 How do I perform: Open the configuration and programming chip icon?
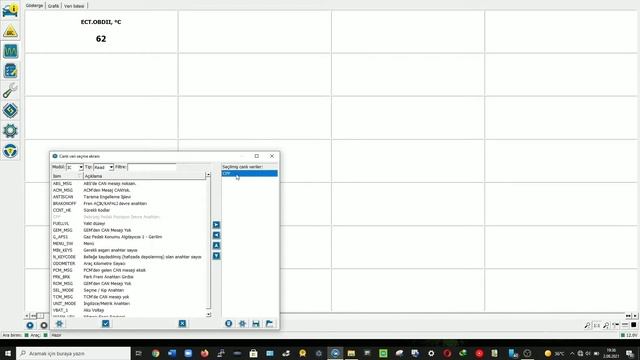[x=10, y=111]
